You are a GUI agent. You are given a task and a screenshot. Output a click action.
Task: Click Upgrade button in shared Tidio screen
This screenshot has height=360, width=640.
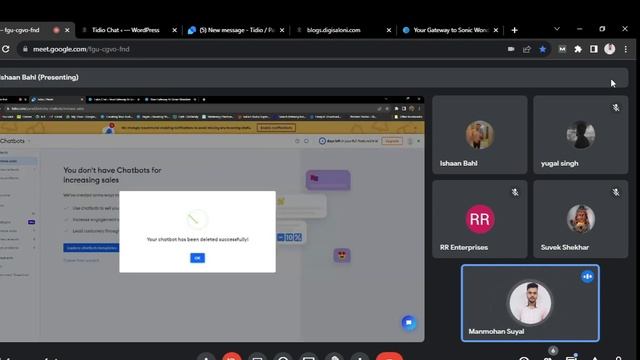tap(392, 141)
